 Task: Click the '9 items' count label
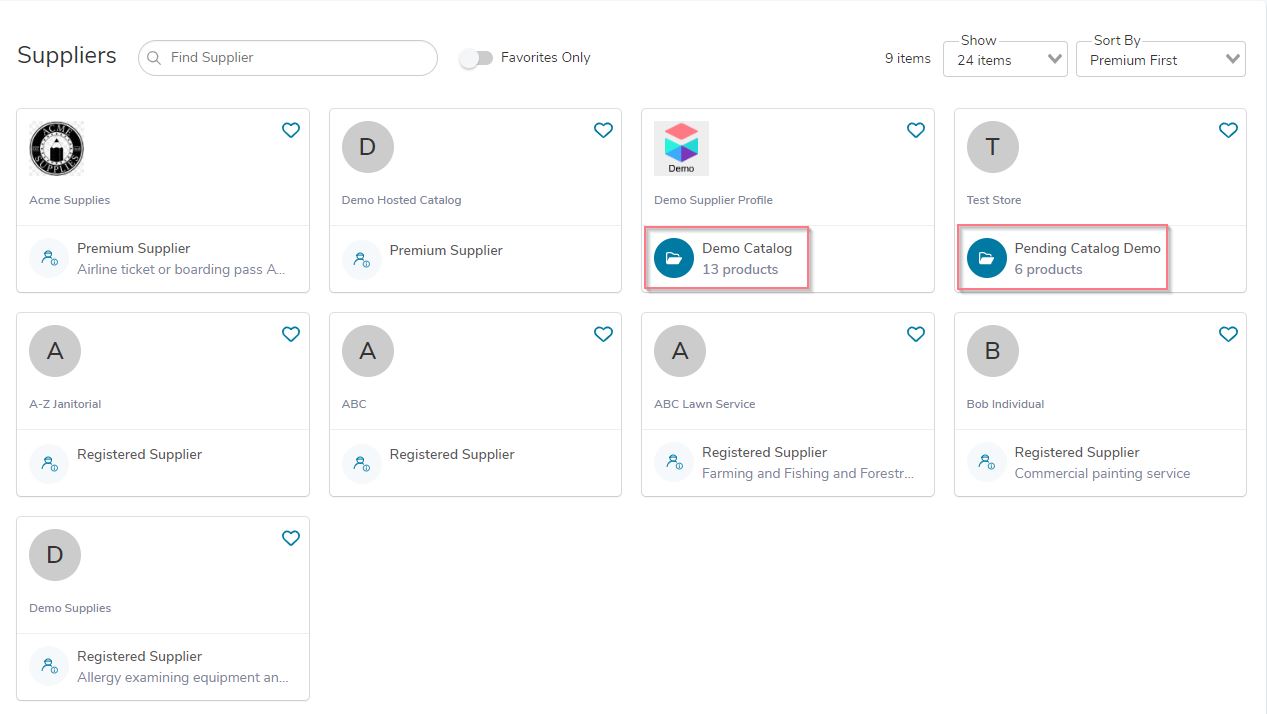click(907, 58)
